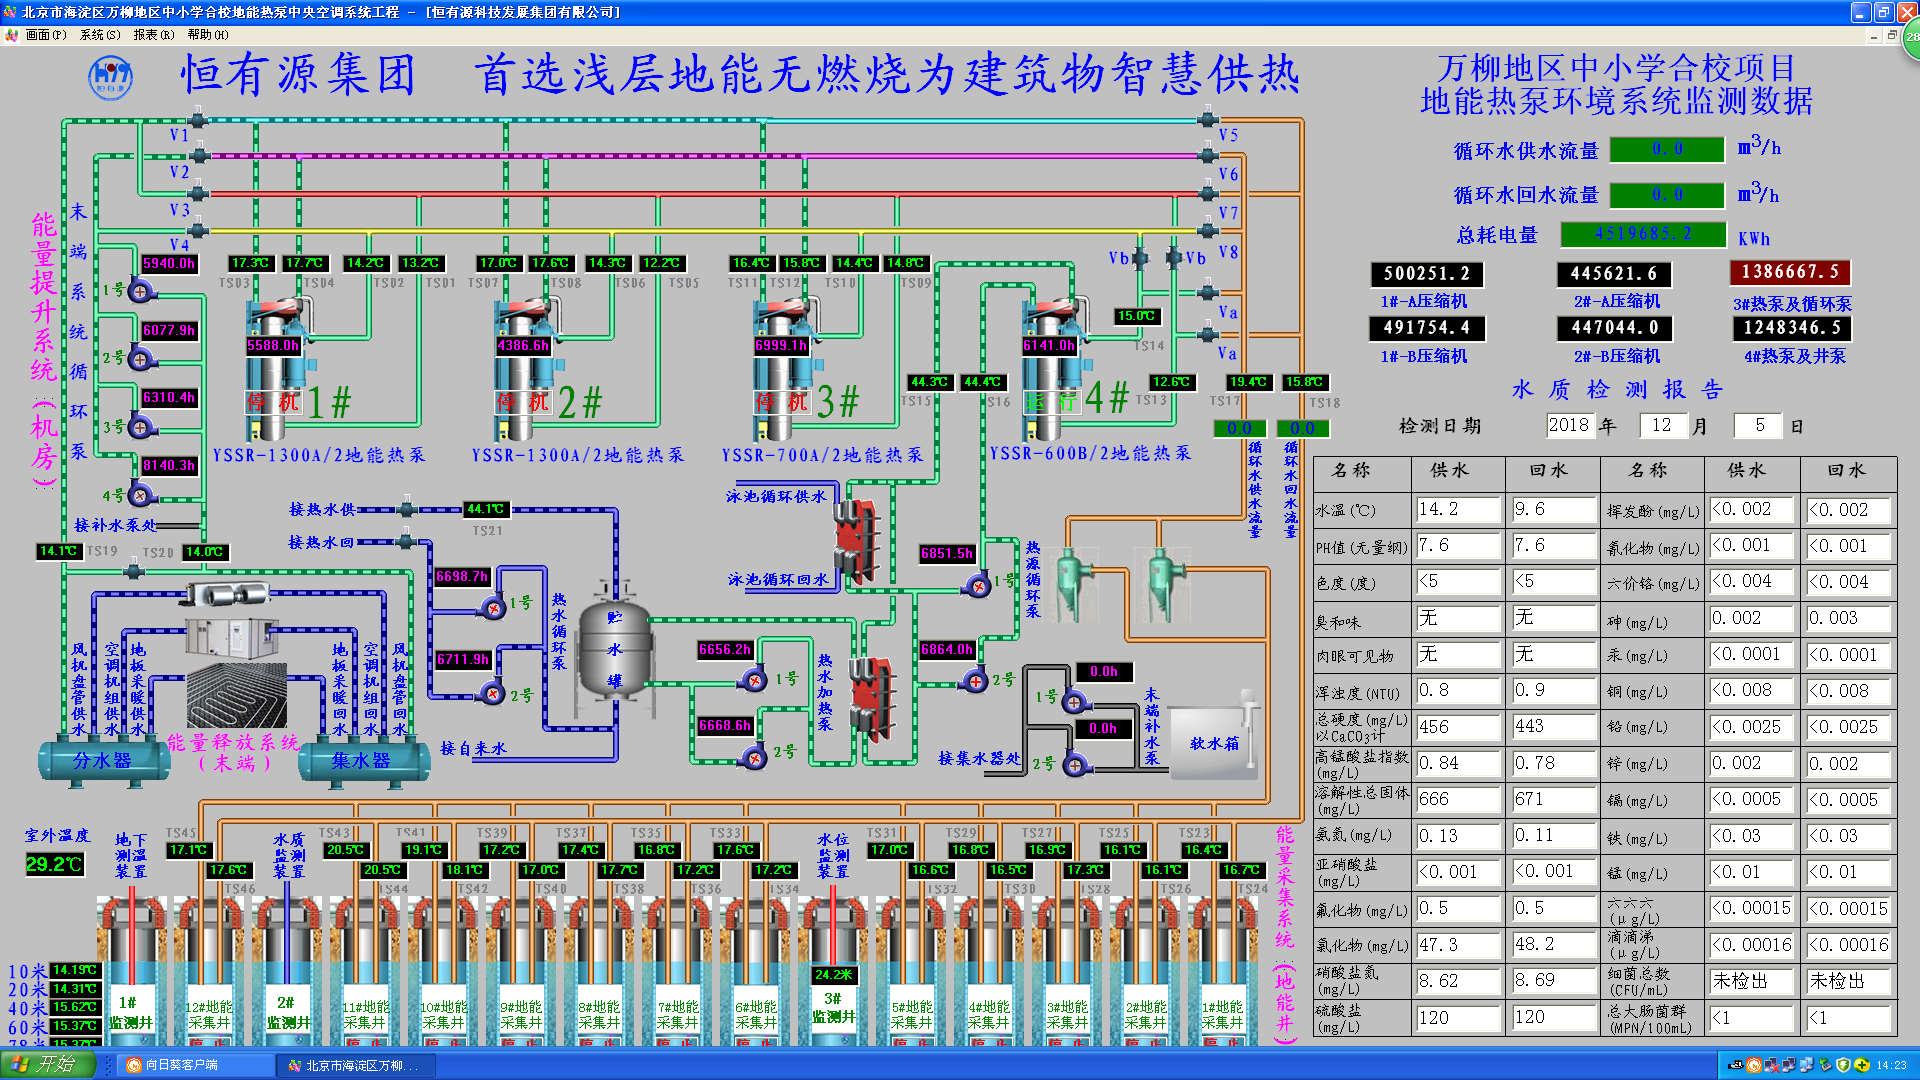1920x1080 pixels.
Task: Toggle the 停机 status on 1# heat pump
Action: [x=273, y=402]
